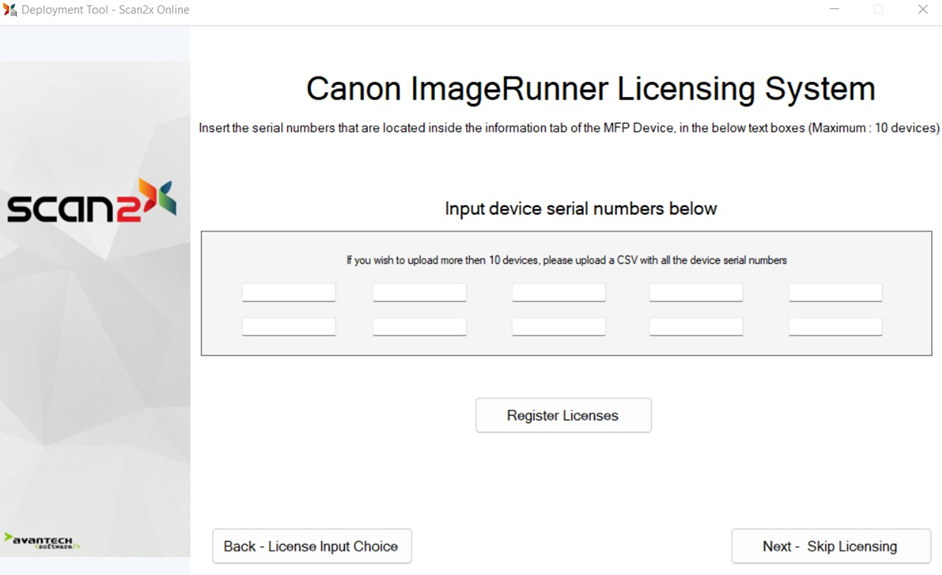Screen dimensions: 942x575
Task: Click the fourth serial number box, bottom row
Action: 695,326
